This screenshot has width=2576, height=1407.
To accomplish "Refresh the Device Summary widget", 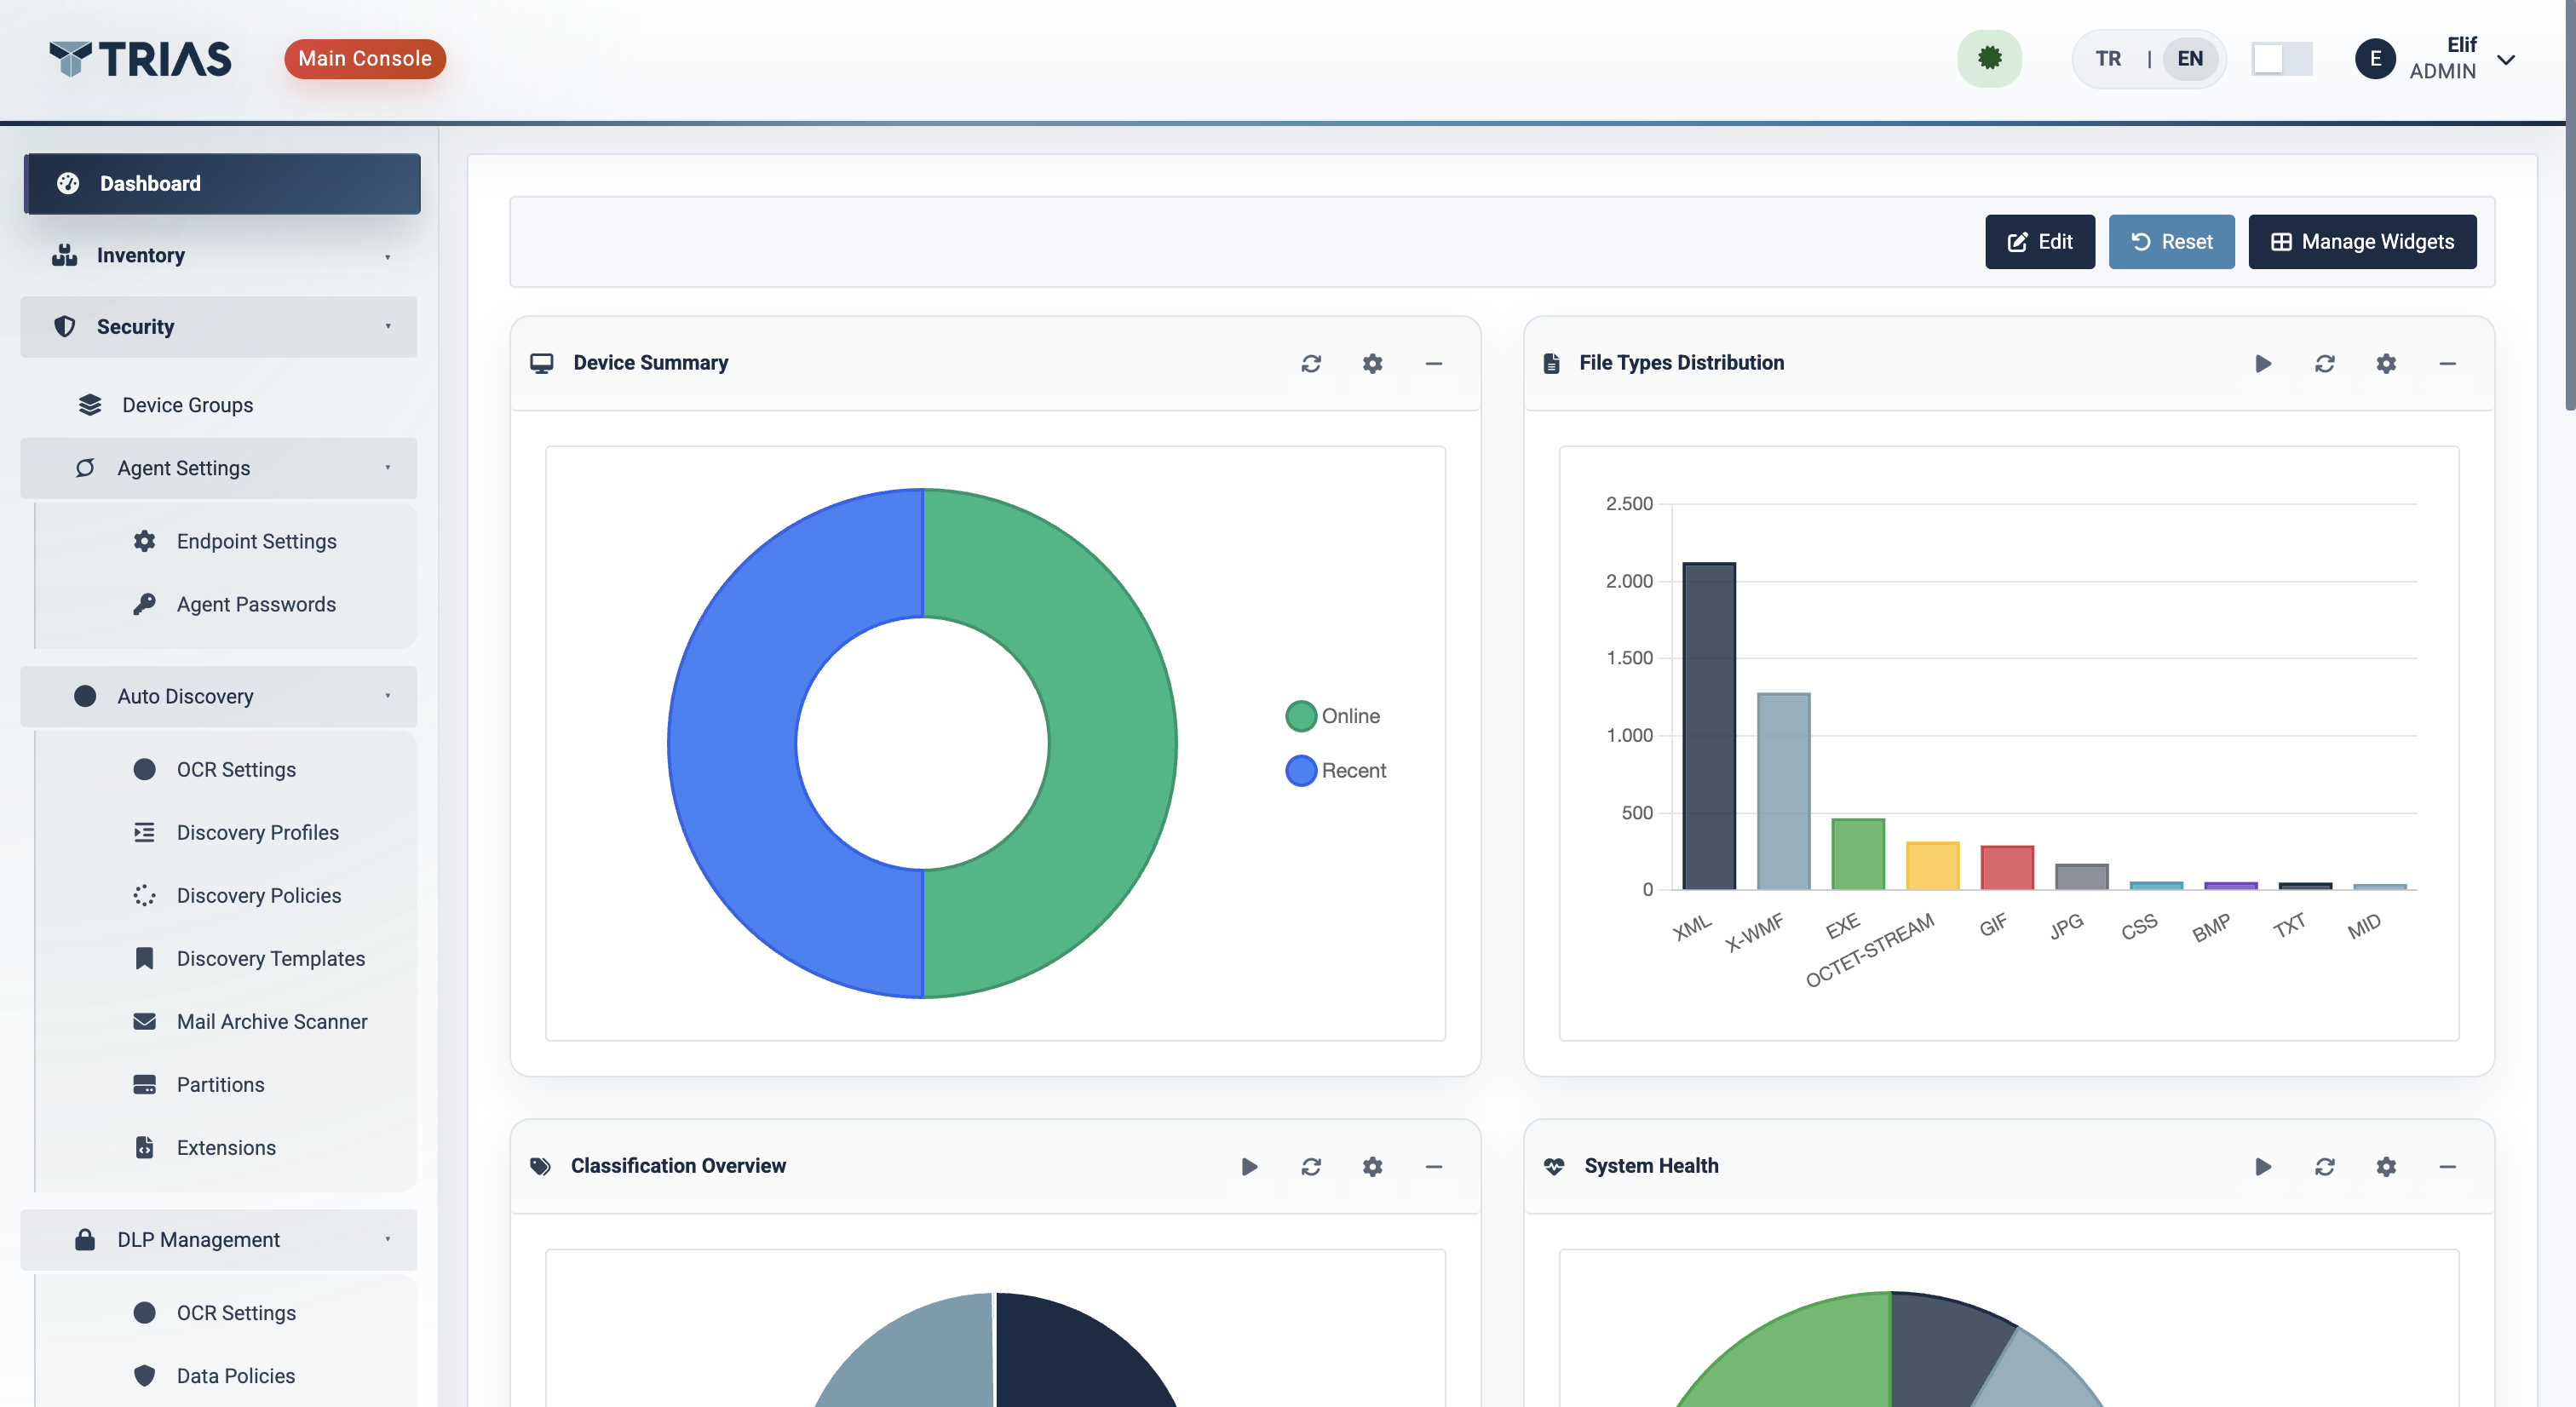I will 1311,363.
